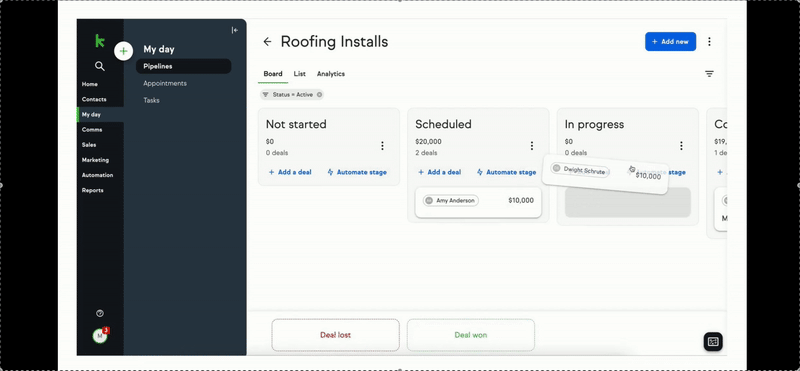This screenshot has width=800, height=371.
Task: Click the Deal lost drop zone
Action: pyautogui.click(x=335, y=335)
